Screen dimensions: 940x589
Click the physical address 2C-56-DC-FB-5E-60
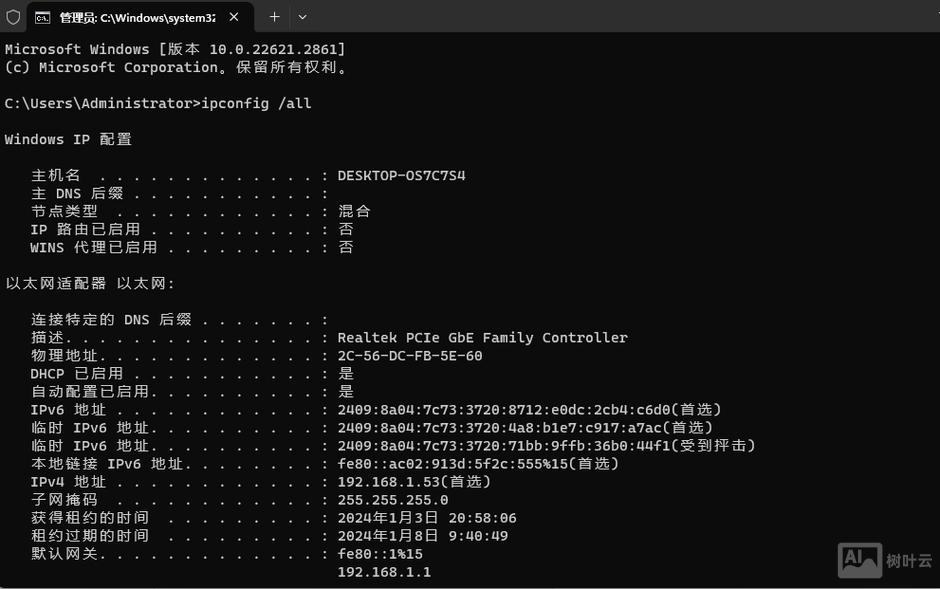[x=410, y=355]
